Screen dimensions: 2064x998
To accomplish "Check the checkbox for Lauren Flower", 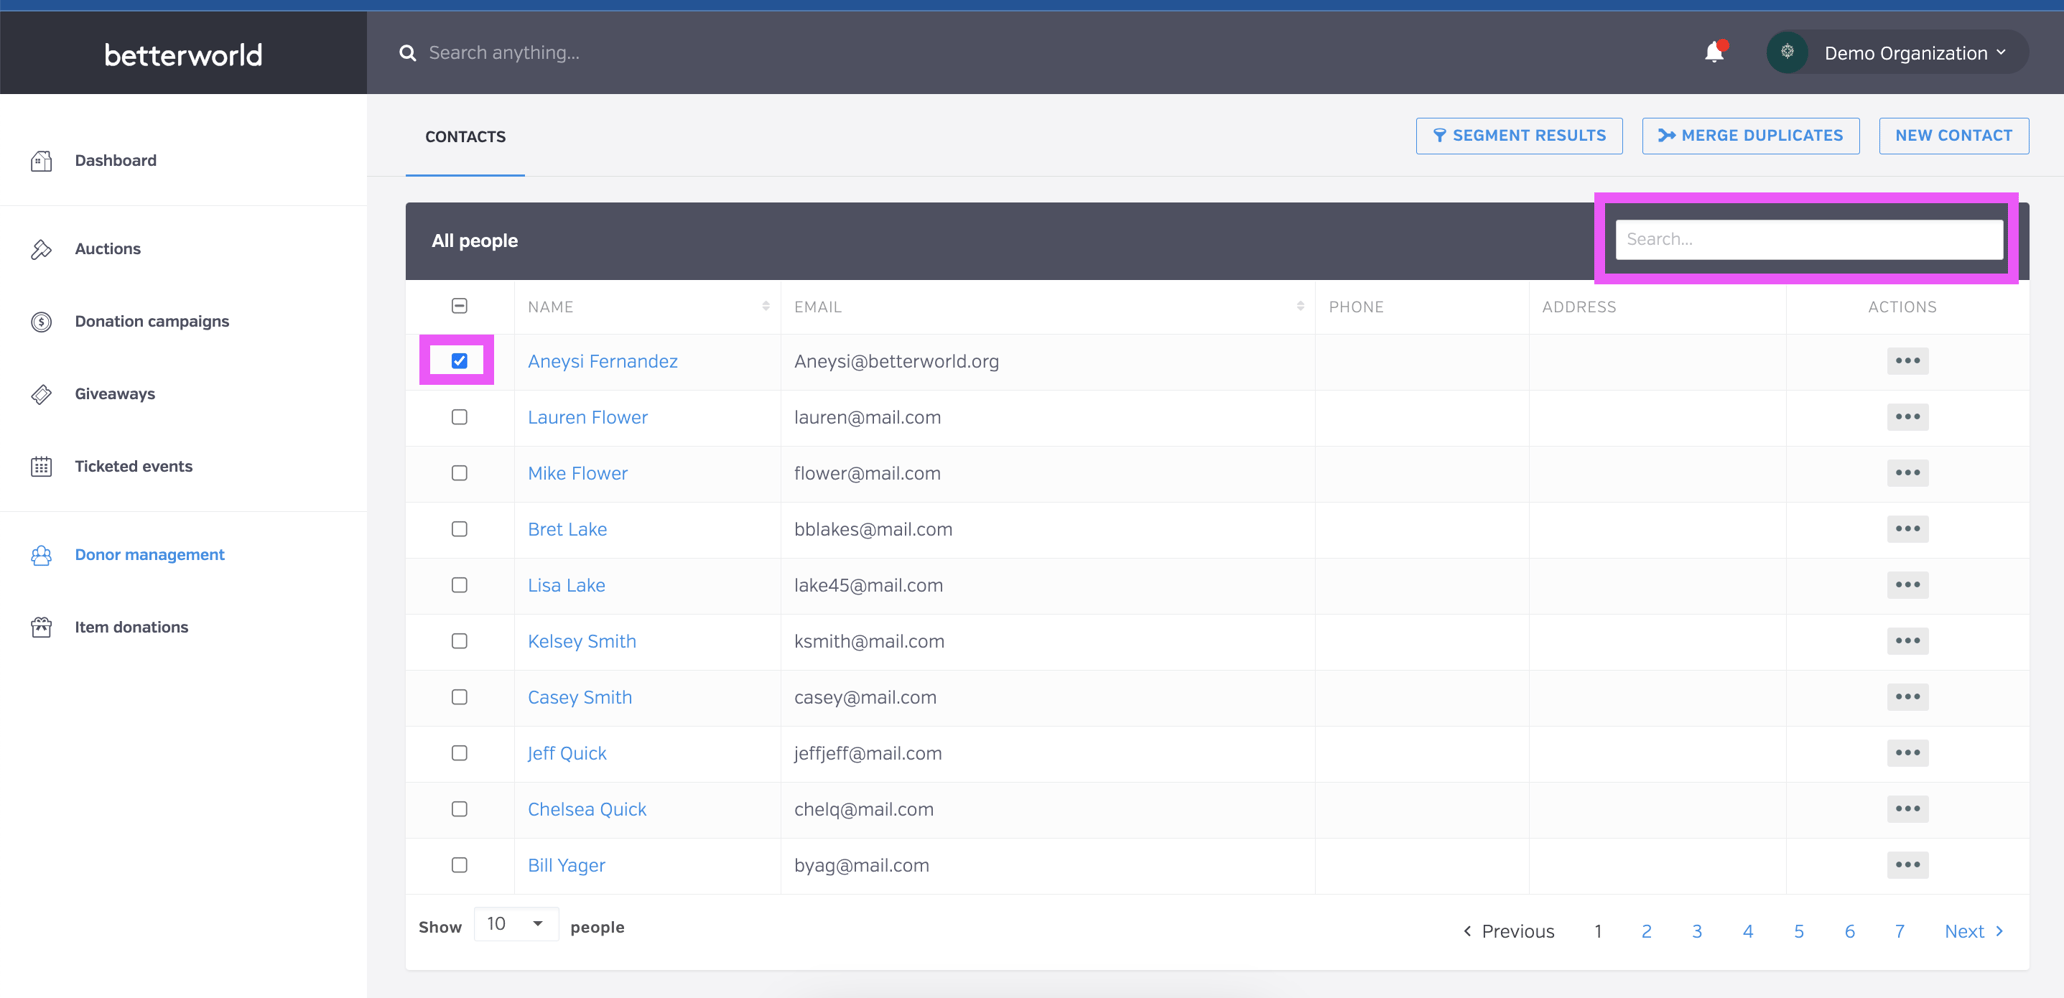I will [459, 417].
